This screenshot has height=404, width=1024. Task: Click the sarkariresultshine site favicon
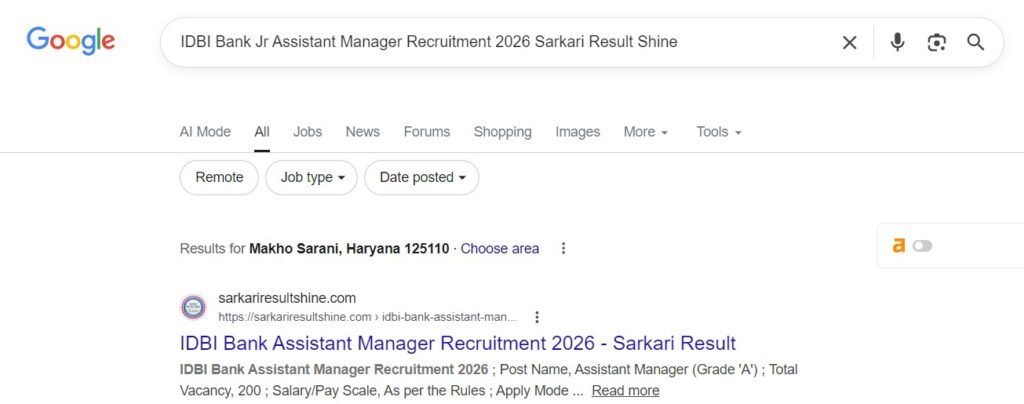click(x=193, y=307)
